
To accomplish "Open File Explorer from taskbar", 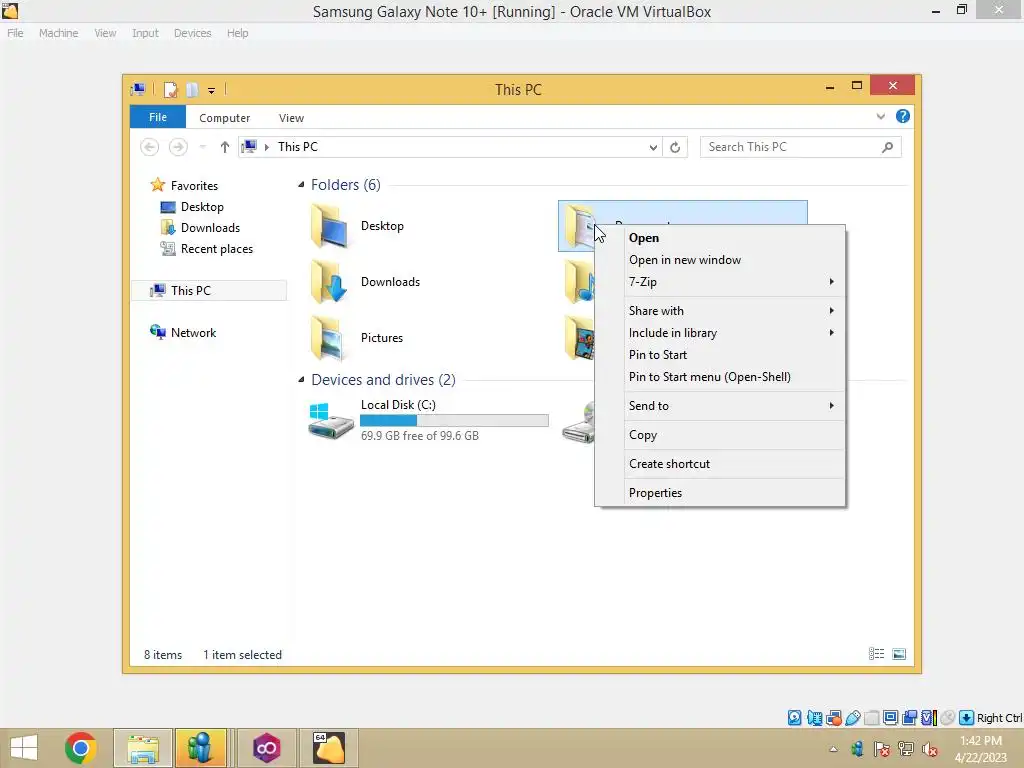I will pyautogui.click(x=143, y=748).
